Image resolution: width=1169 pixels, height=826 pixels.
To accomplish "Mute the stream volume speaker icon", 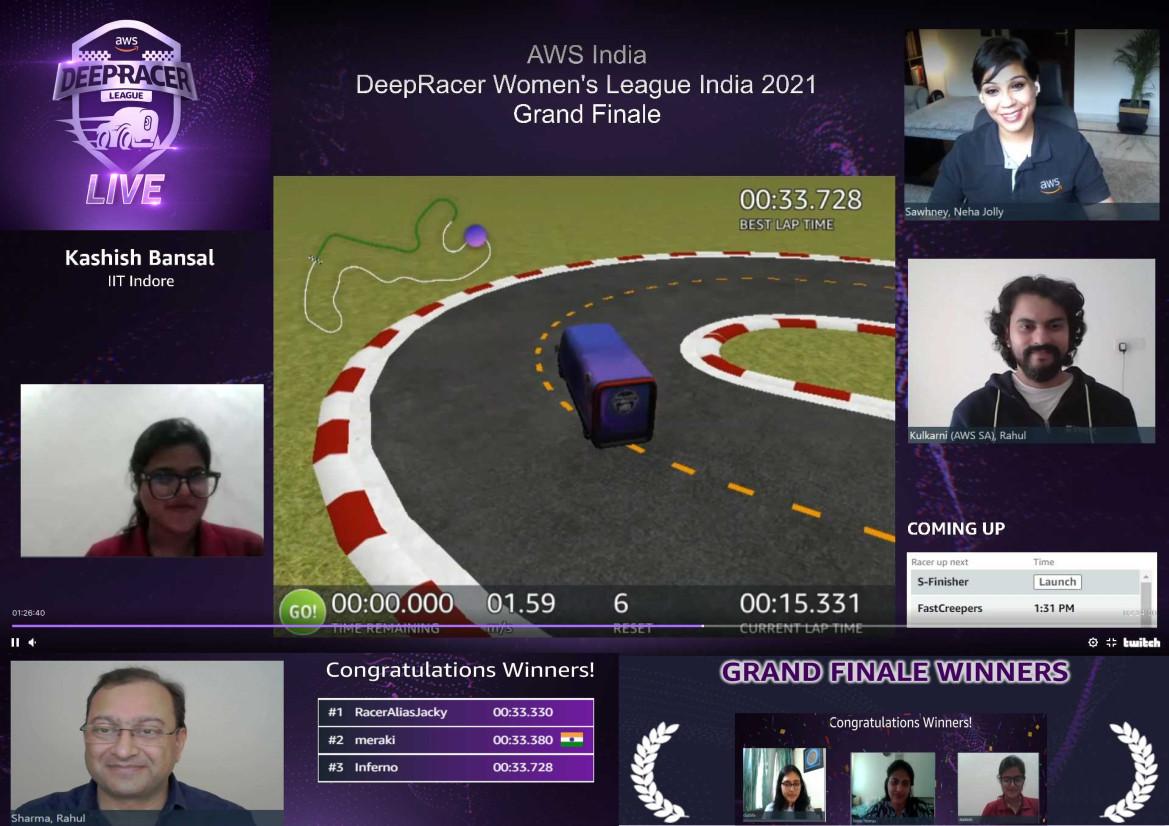I will tap(32, 642).
